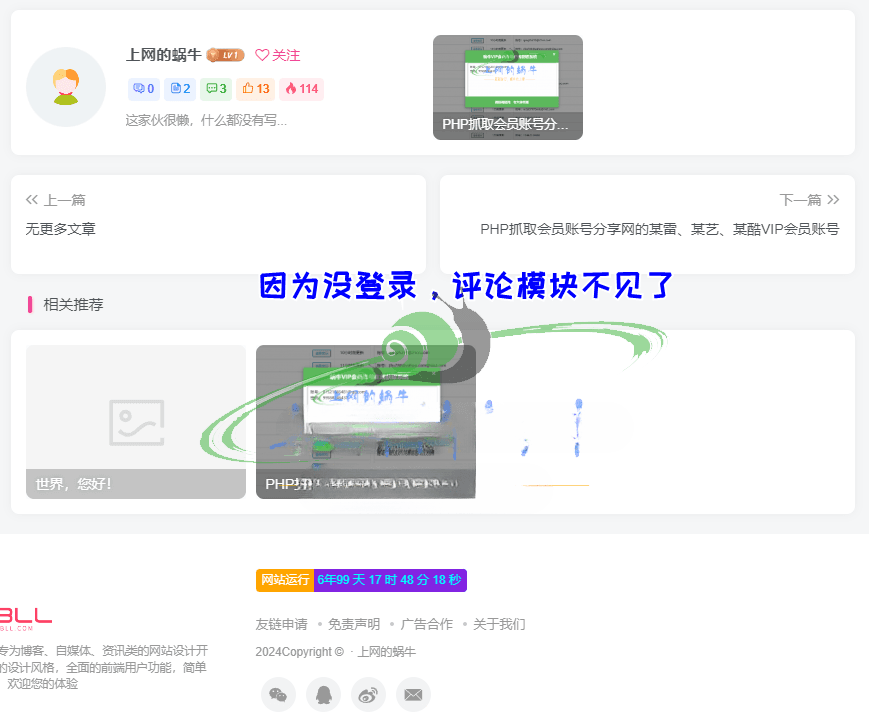Go to previous article via 上一篇
Image resolution: width=869 pixels, height=719 pixels.
coord(56,200)
